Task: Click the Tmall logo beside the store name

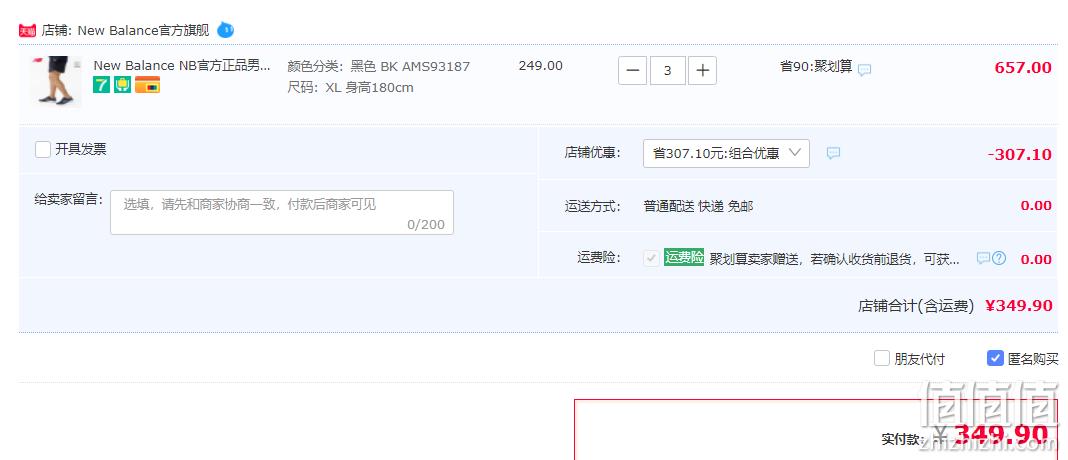Action: point(27,31)
